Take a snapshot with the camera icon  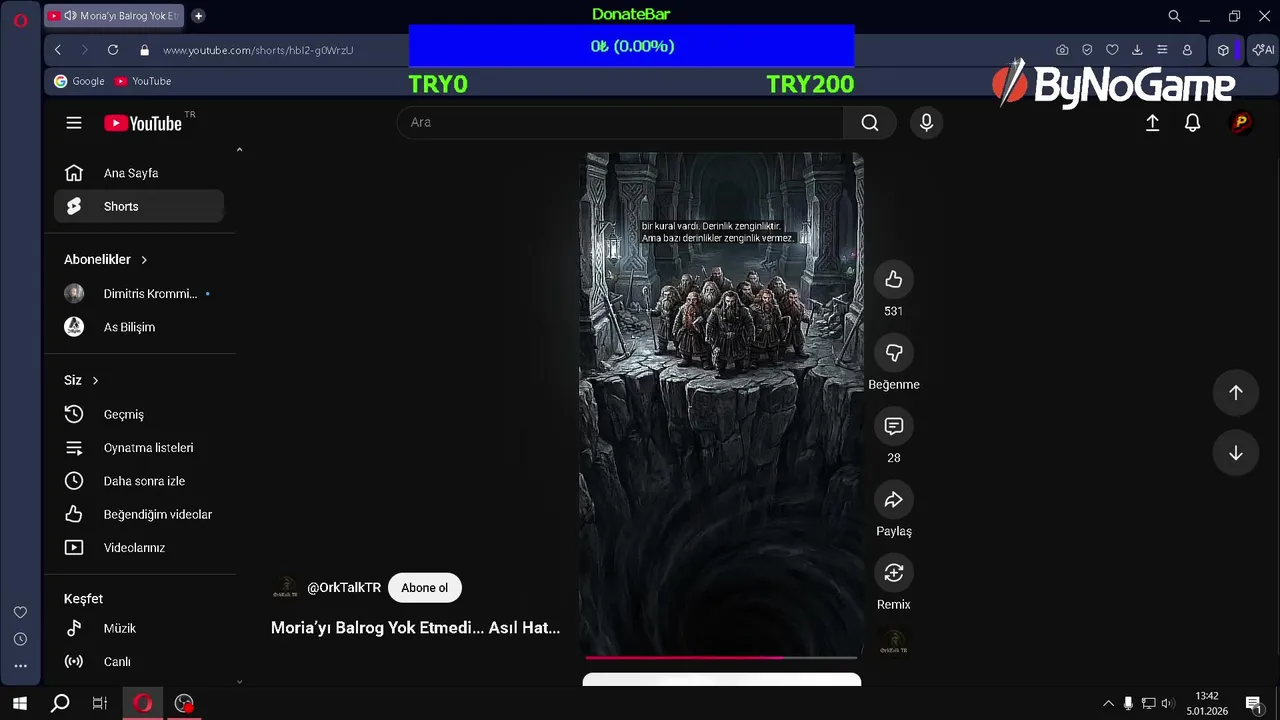[x=1062, y=50]
